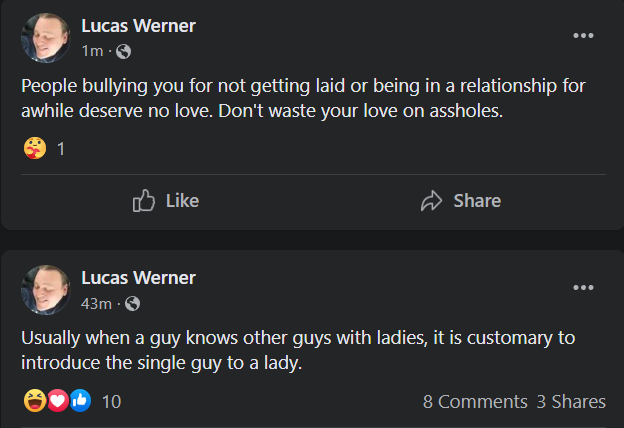Click the blue like reaction icon

click(x=80, y=401)
